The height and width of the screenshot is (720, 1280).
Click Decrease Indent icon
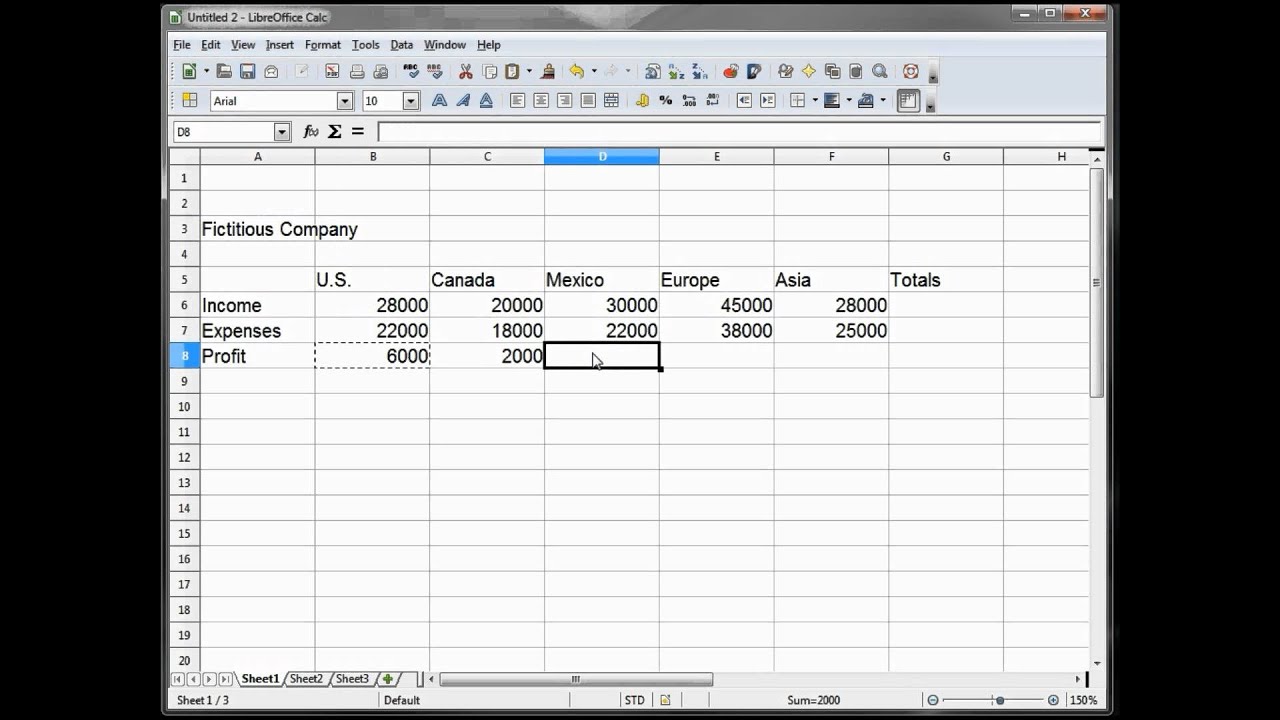click(744, 101)
